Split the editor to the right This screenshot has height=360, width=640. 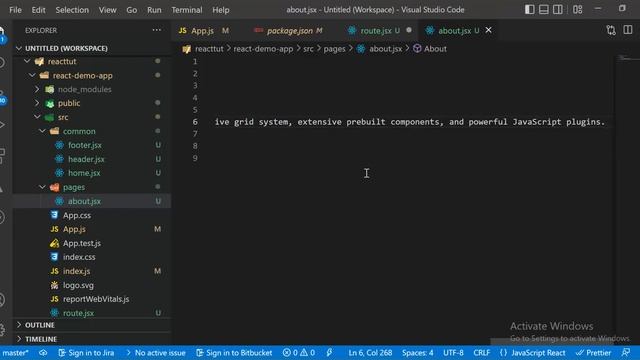[x=628, y=30]
